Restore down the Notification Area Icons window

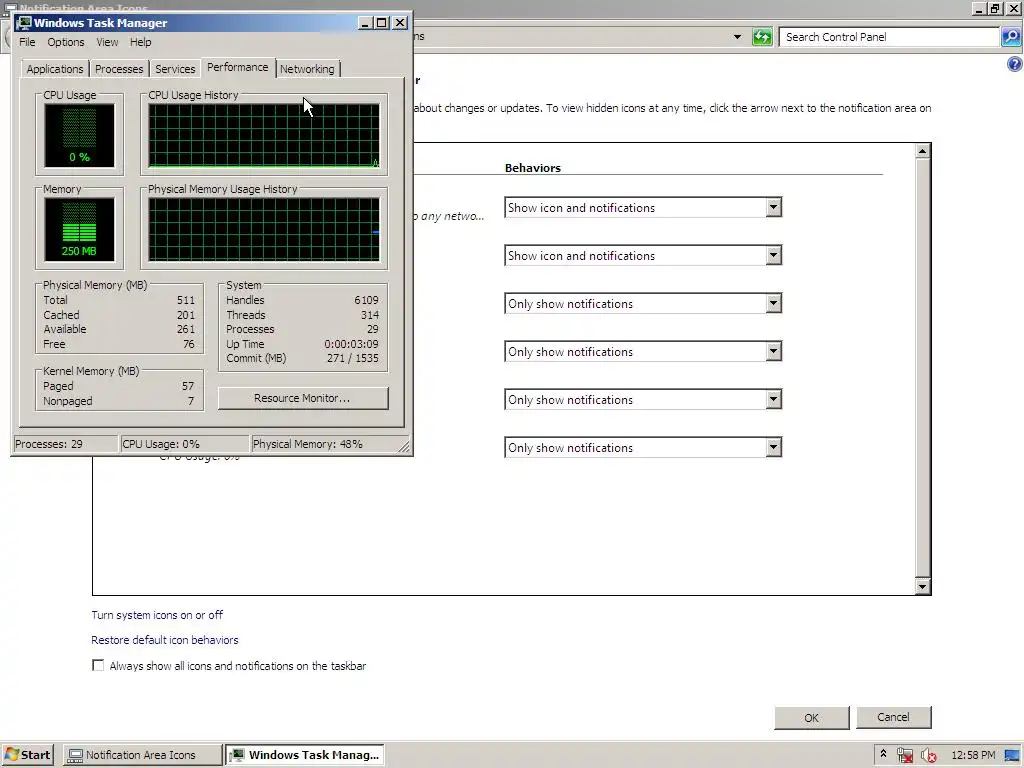(995, 8)
